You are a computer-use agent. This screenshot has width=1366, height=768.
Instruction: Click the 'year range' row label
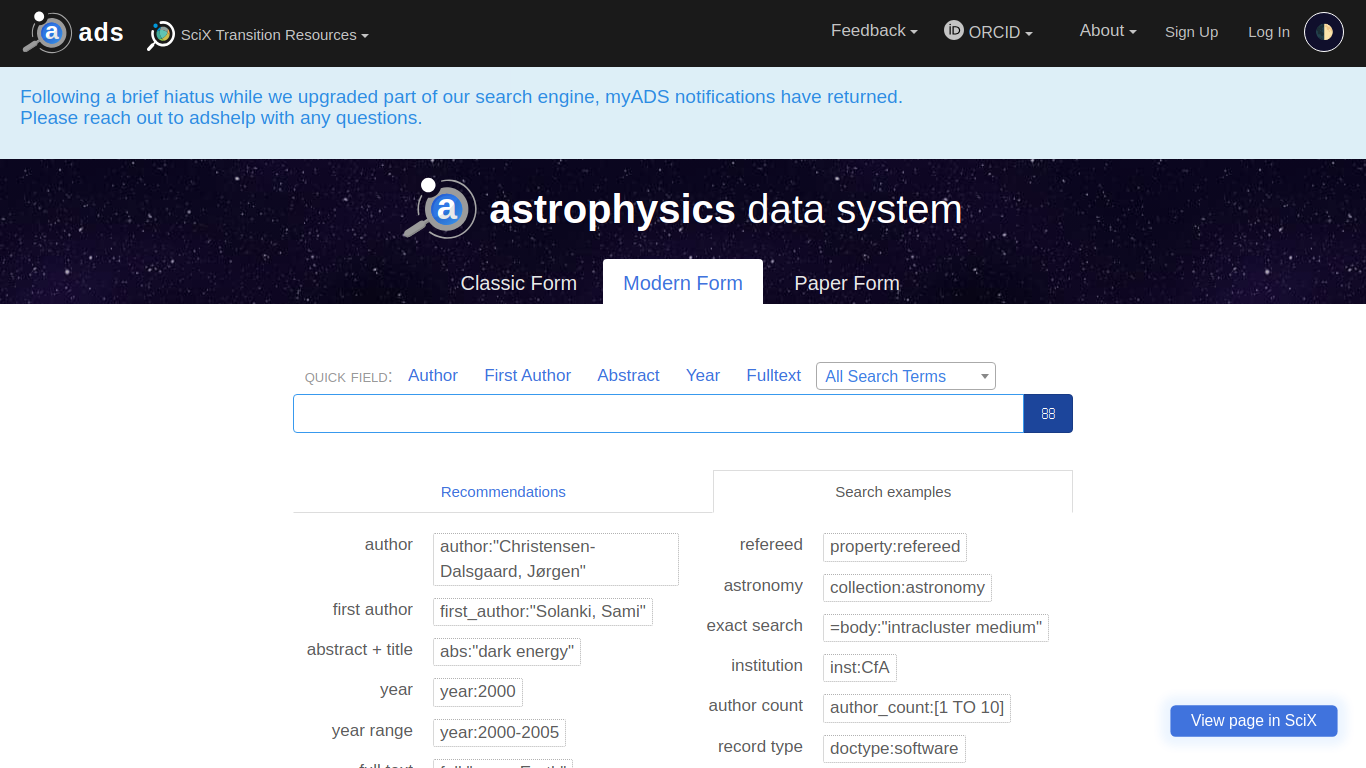click(372, 731)
